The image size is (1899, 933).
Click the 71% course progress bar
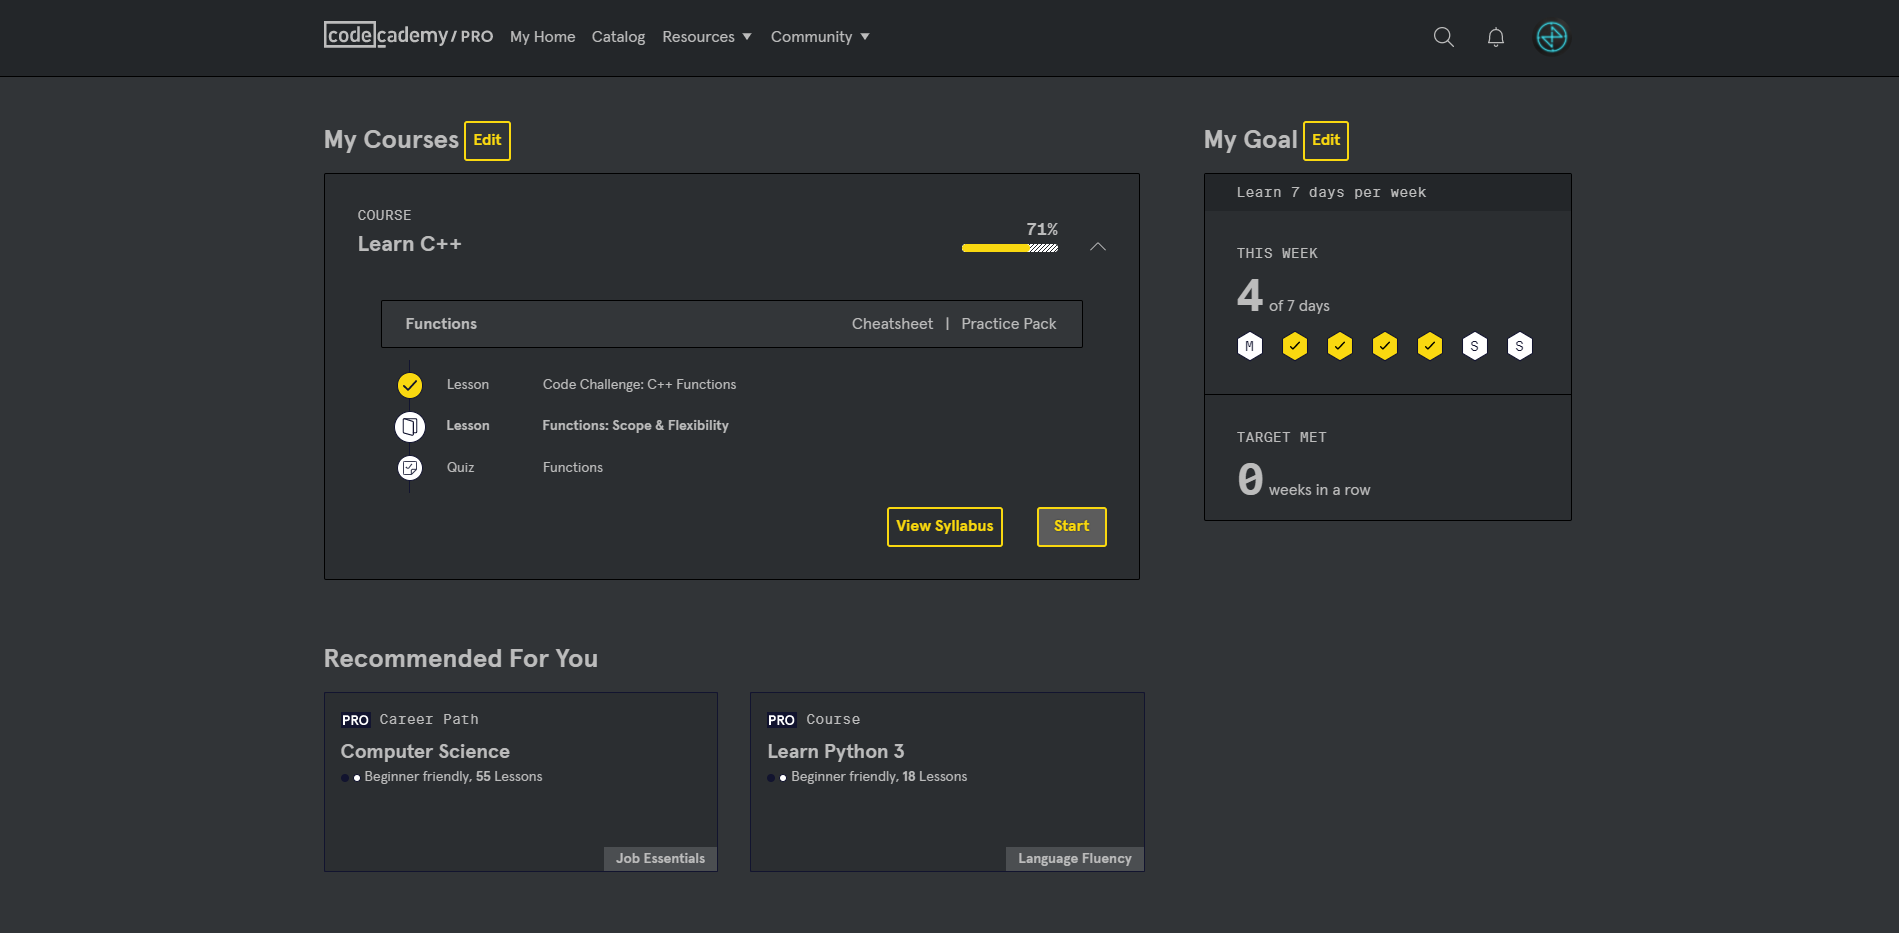(x=1009, y=247)
